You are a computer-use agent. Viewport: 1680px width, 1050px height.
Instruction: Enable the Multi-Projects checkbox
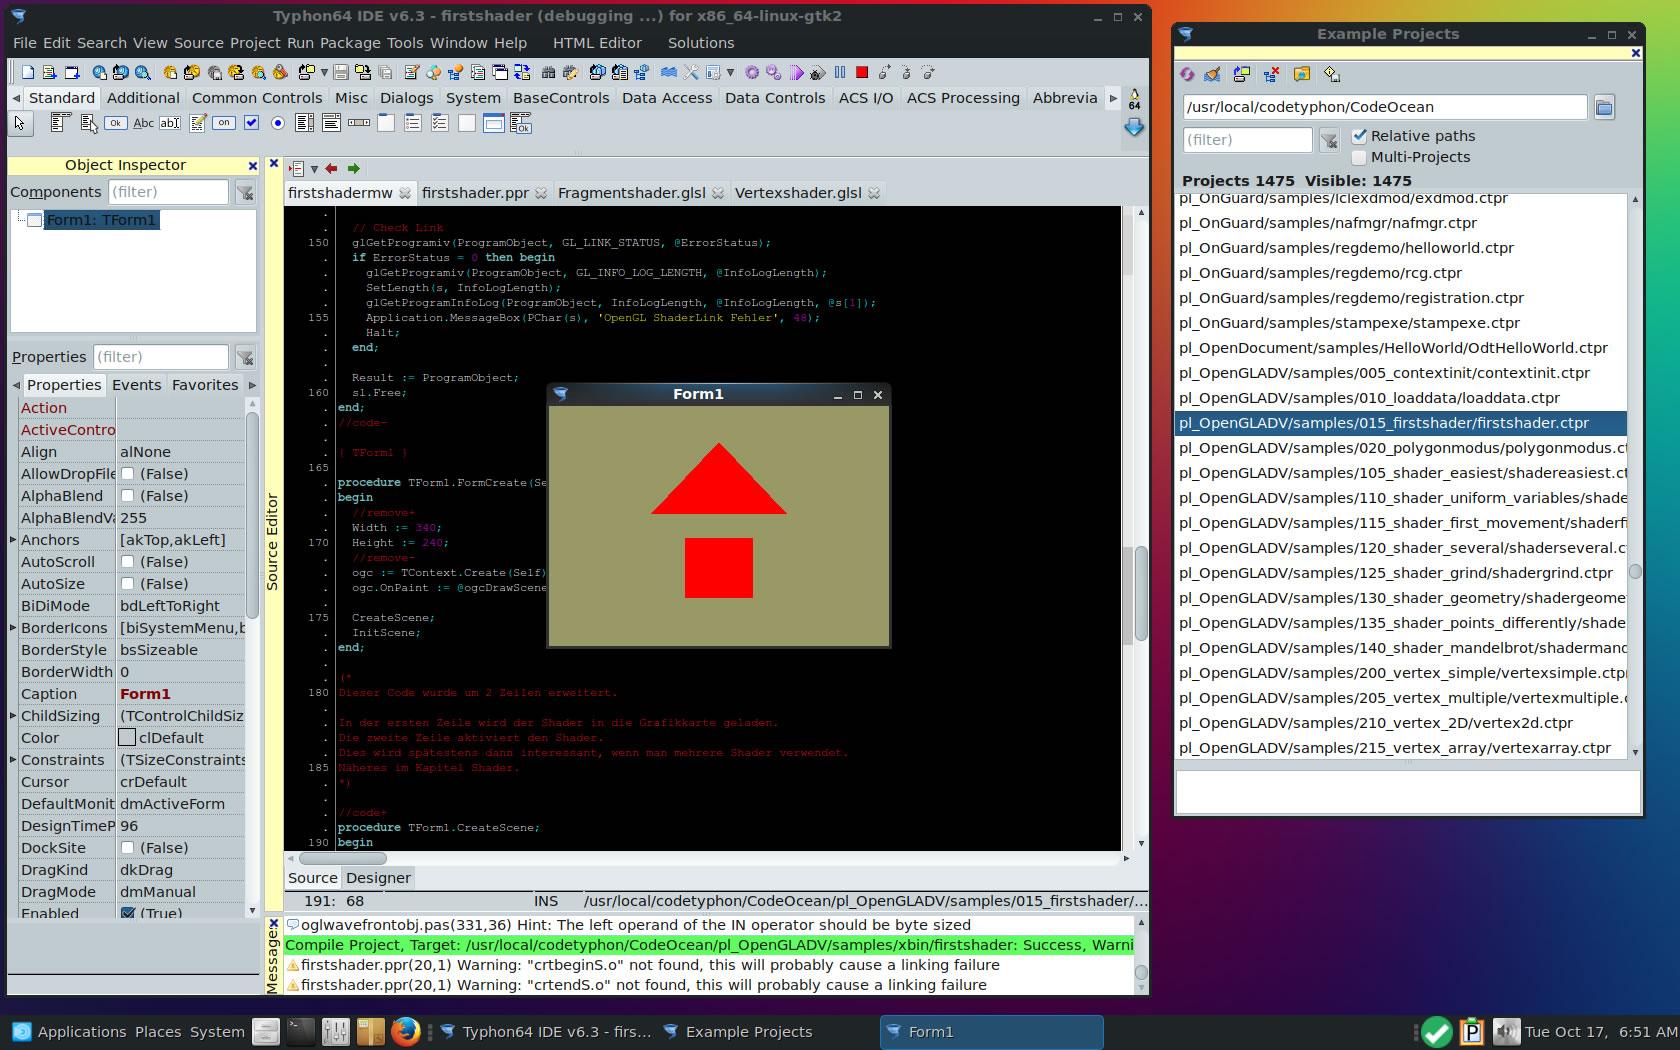pos(1360,157)
